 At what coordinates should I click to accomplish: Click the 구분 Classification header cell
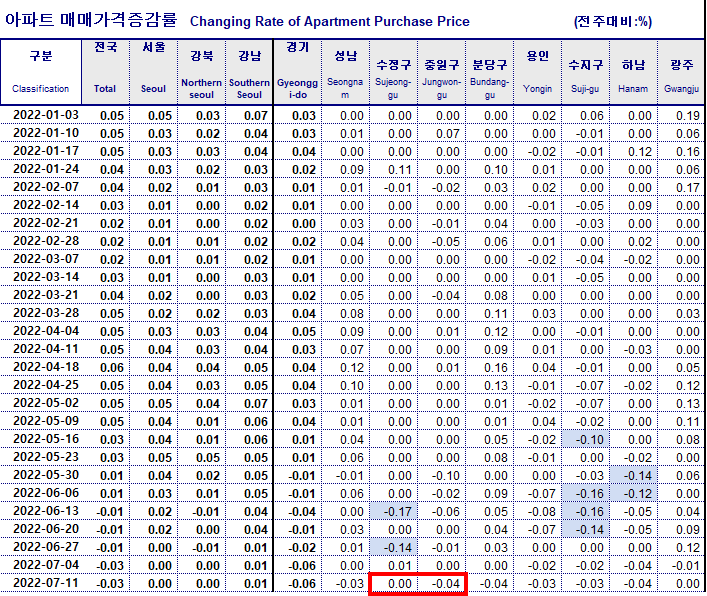[41, 72]
